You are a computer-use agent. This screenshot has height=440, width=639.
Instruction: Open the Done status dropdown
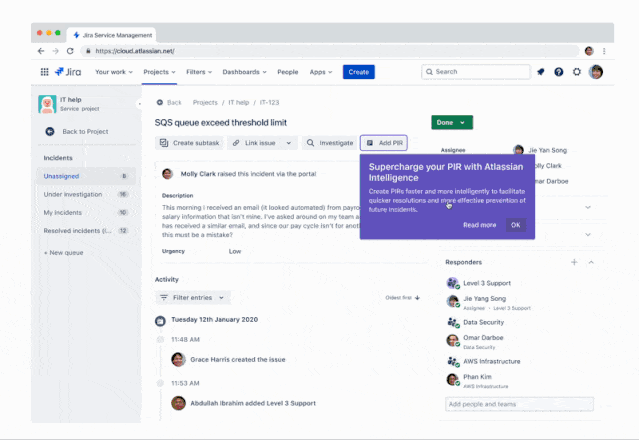[452, 122]
